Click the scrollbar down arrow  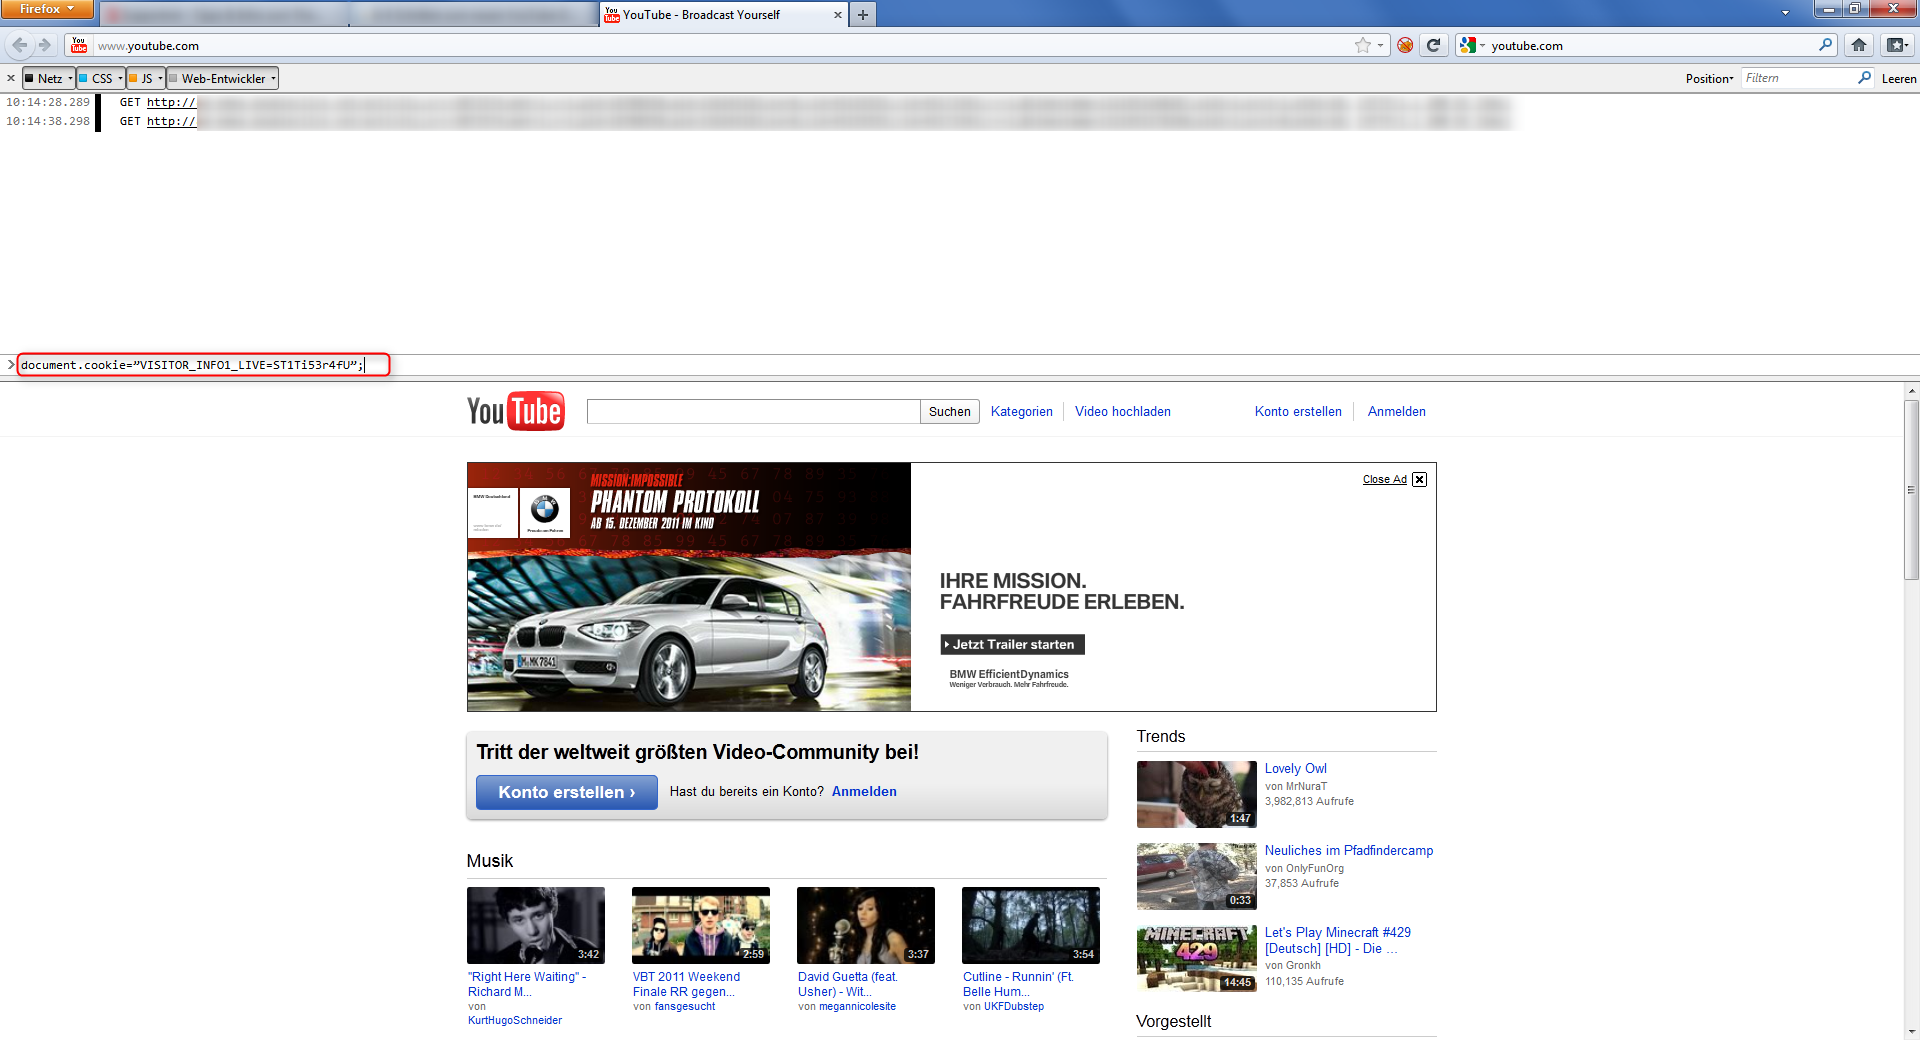pos(1911,1031)
